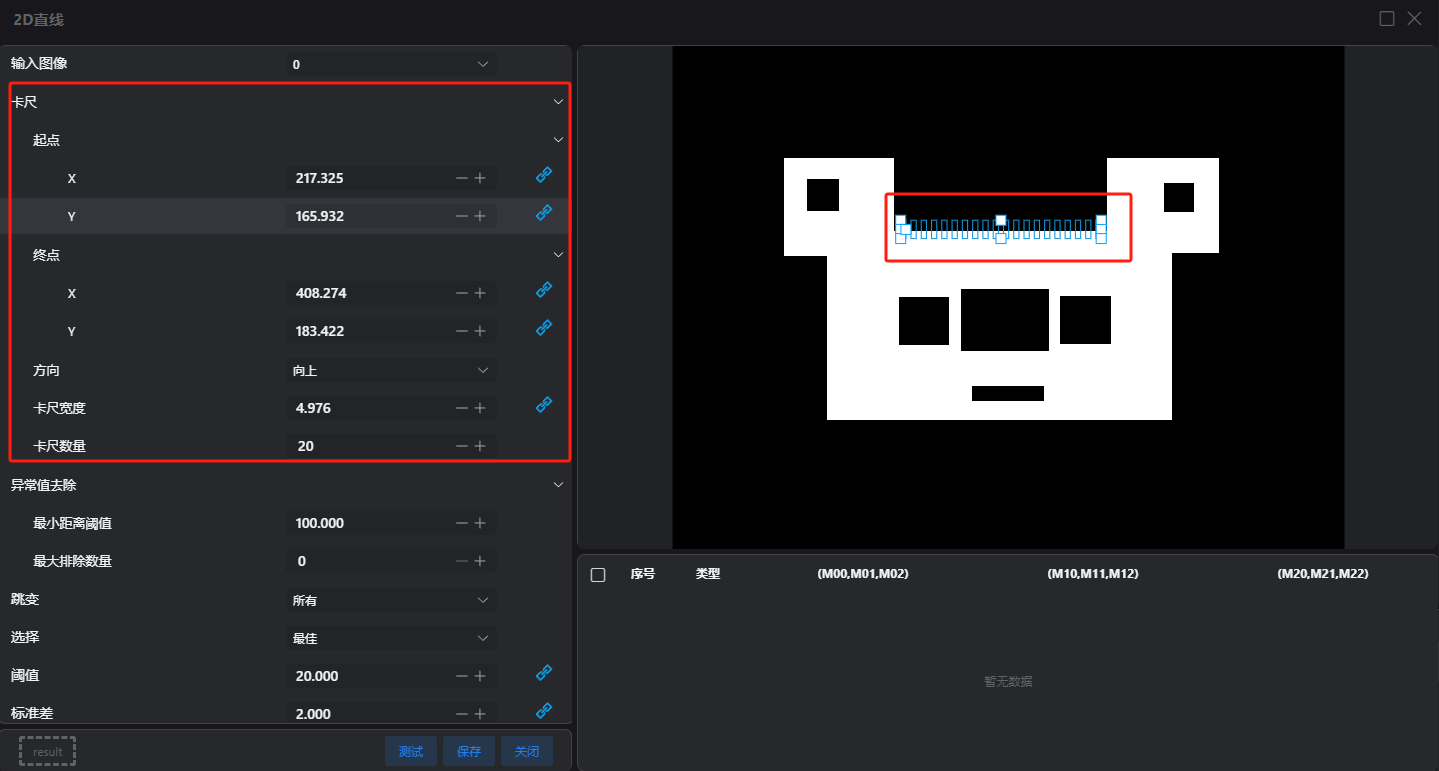This screenshot has width=1439, height=771.
Task: Click link icon beside 终点 X value
Action: [x=544, y=290]
